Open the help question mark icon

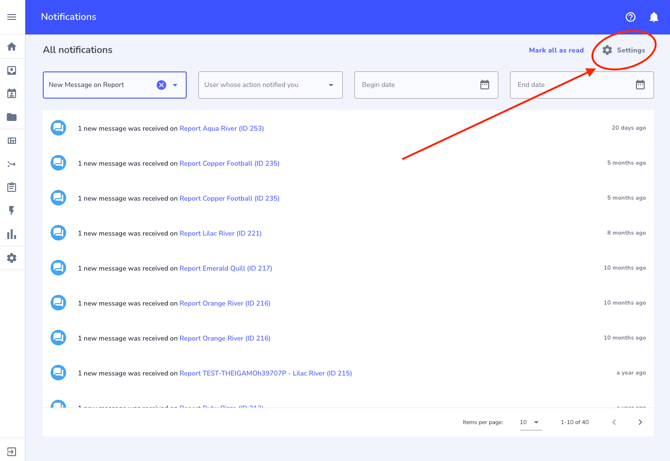pyautogui.click(x=630, y=17)
